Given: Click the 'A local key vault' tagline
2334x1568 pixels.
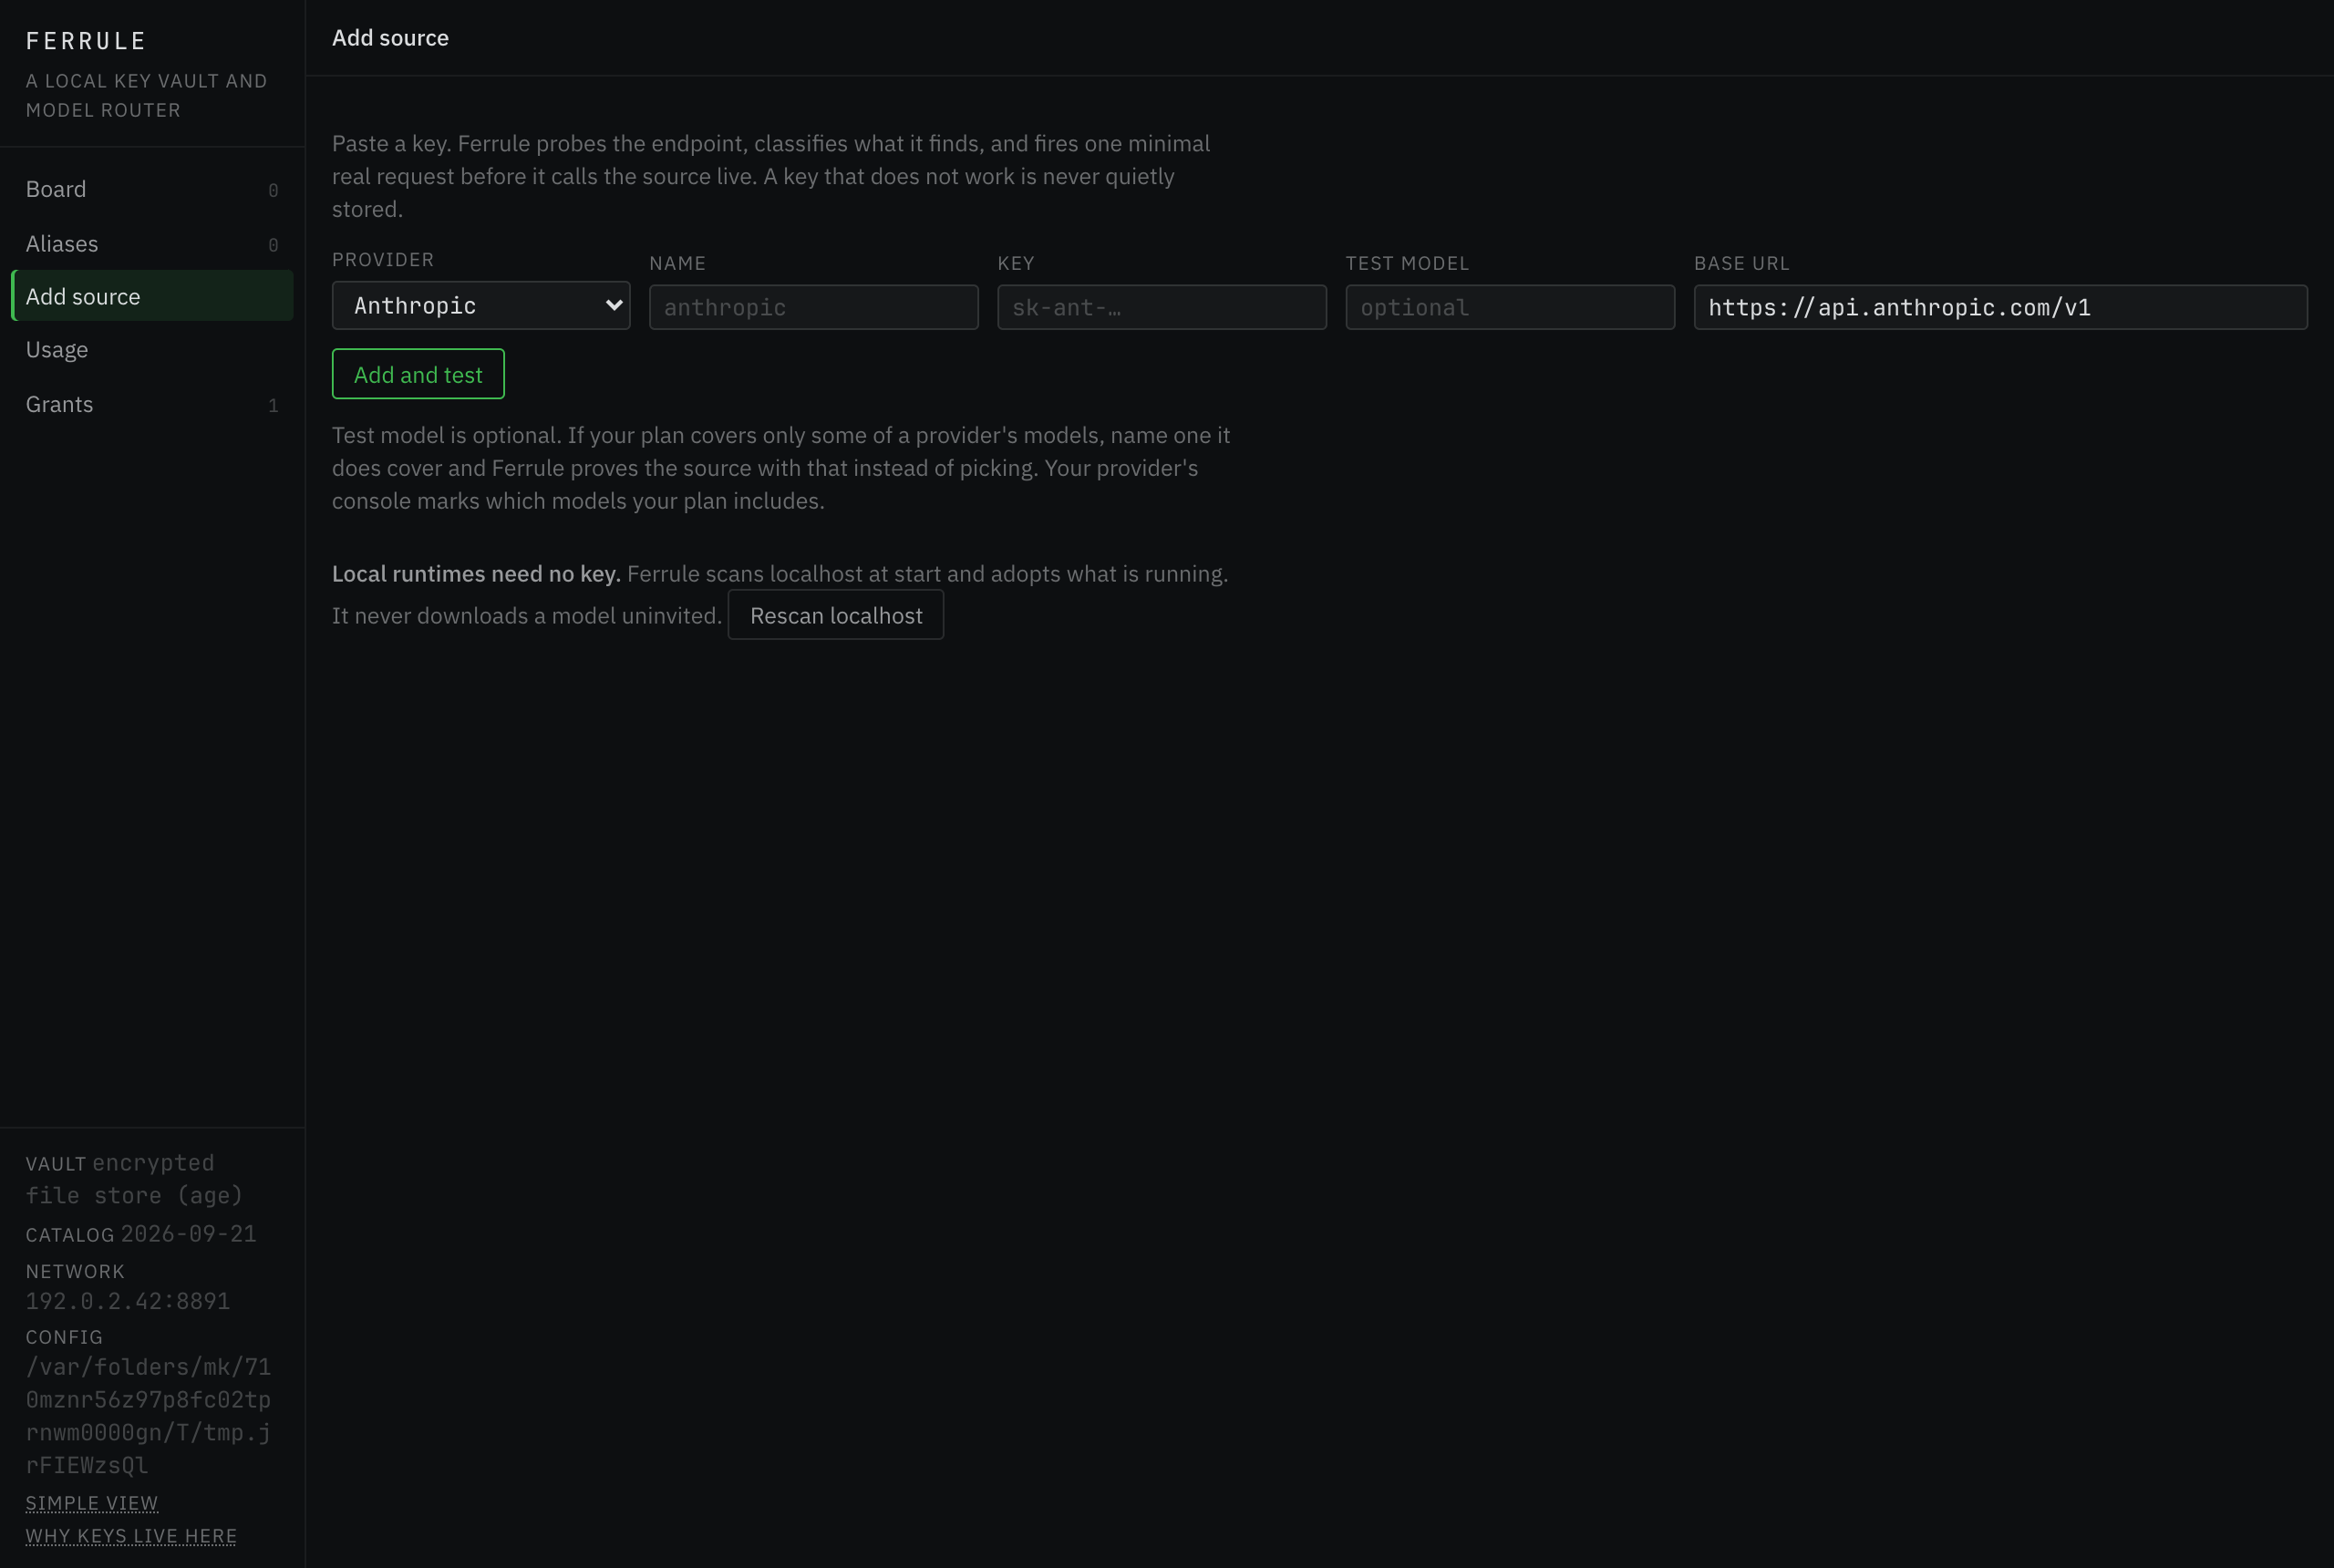Looking at the screenshot, I should coord(146,95).
